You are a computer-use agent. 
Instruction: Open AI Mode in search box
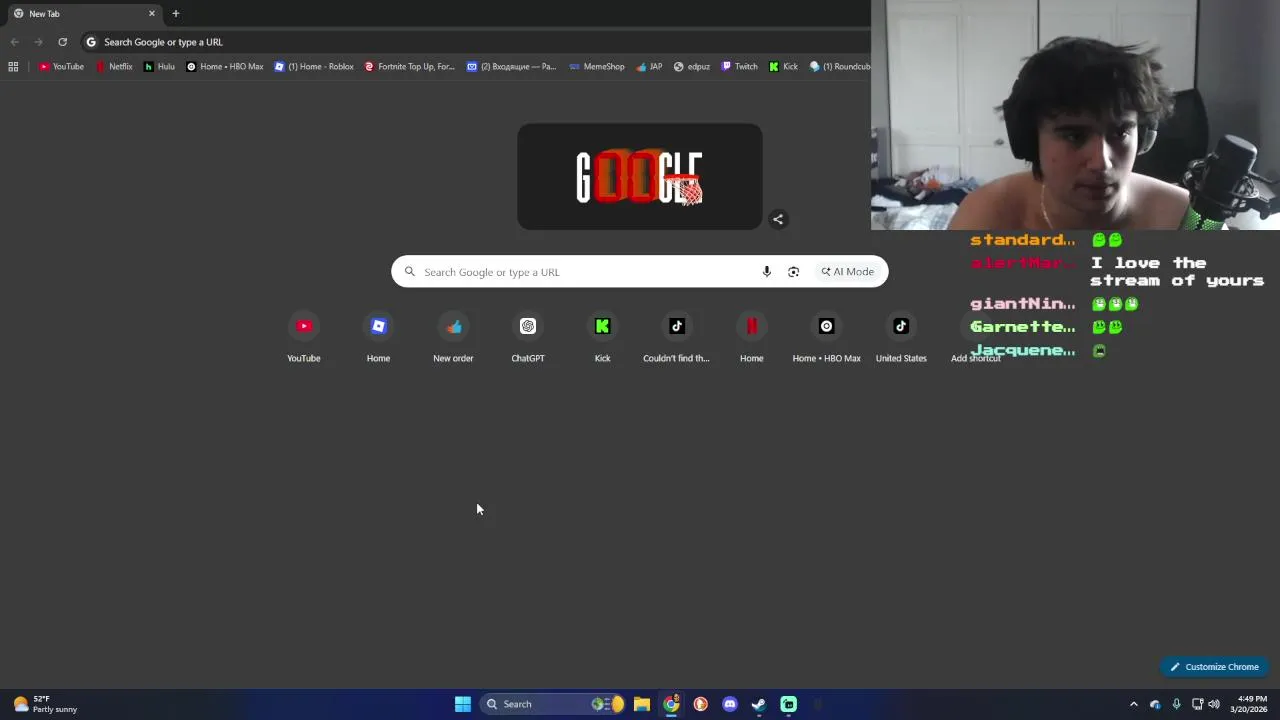pyautogui.click(x=848, y=272)
